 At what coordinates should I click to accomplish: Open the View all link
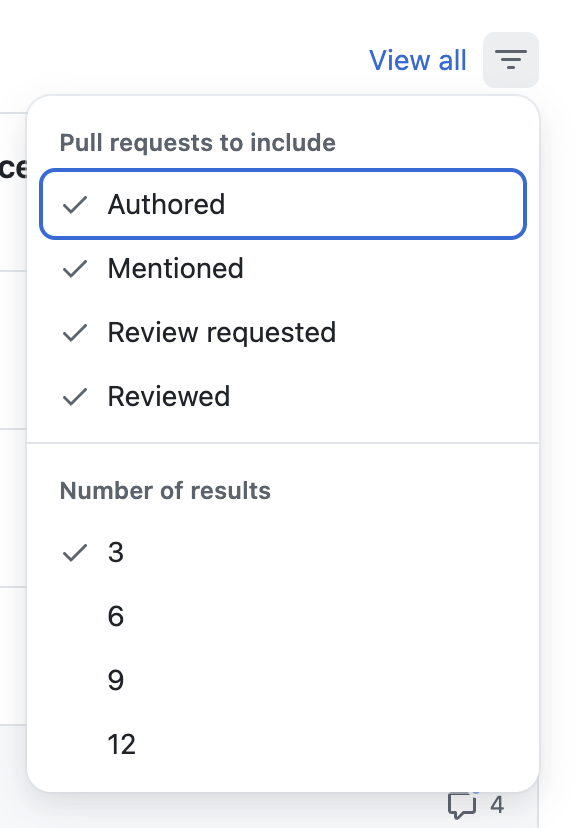(418, 60)
